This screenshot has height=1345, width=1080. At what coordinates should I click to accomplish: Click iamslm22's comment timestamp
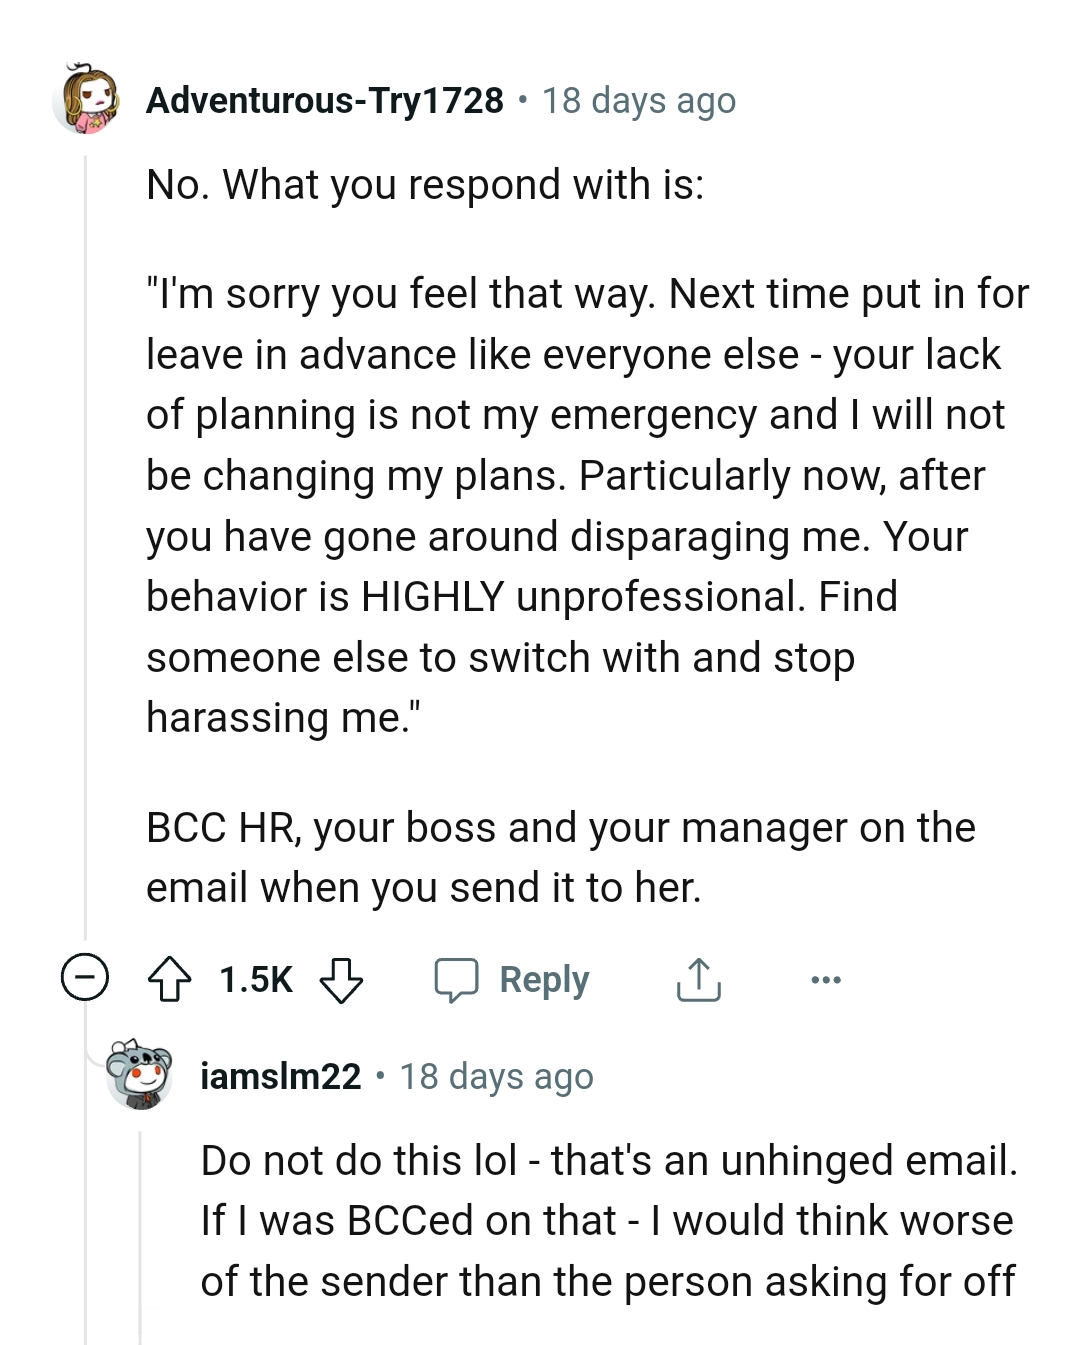pos(496,1077)
